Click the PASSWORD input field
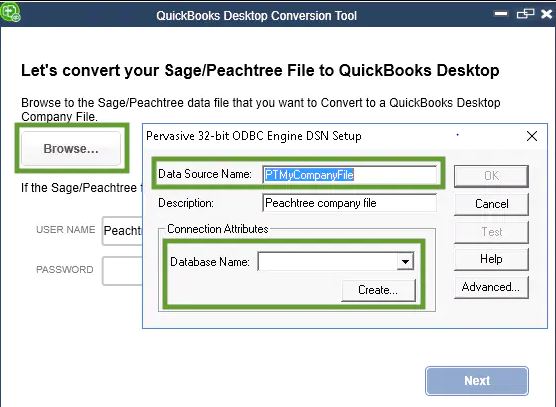This screenshot has height=407, width=556. point(122,271)
